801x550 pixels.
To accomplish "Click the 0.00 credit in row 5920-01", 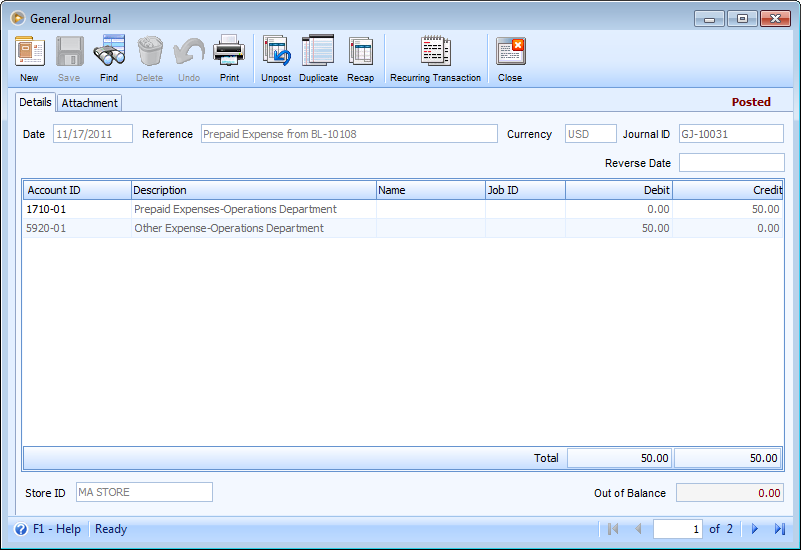I will (768, 228).
